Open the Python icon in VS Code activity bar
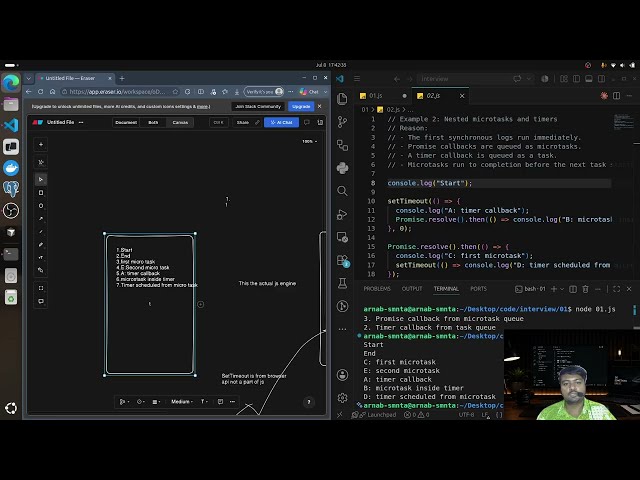The image size is (640, 480). (x=342, y=168)
